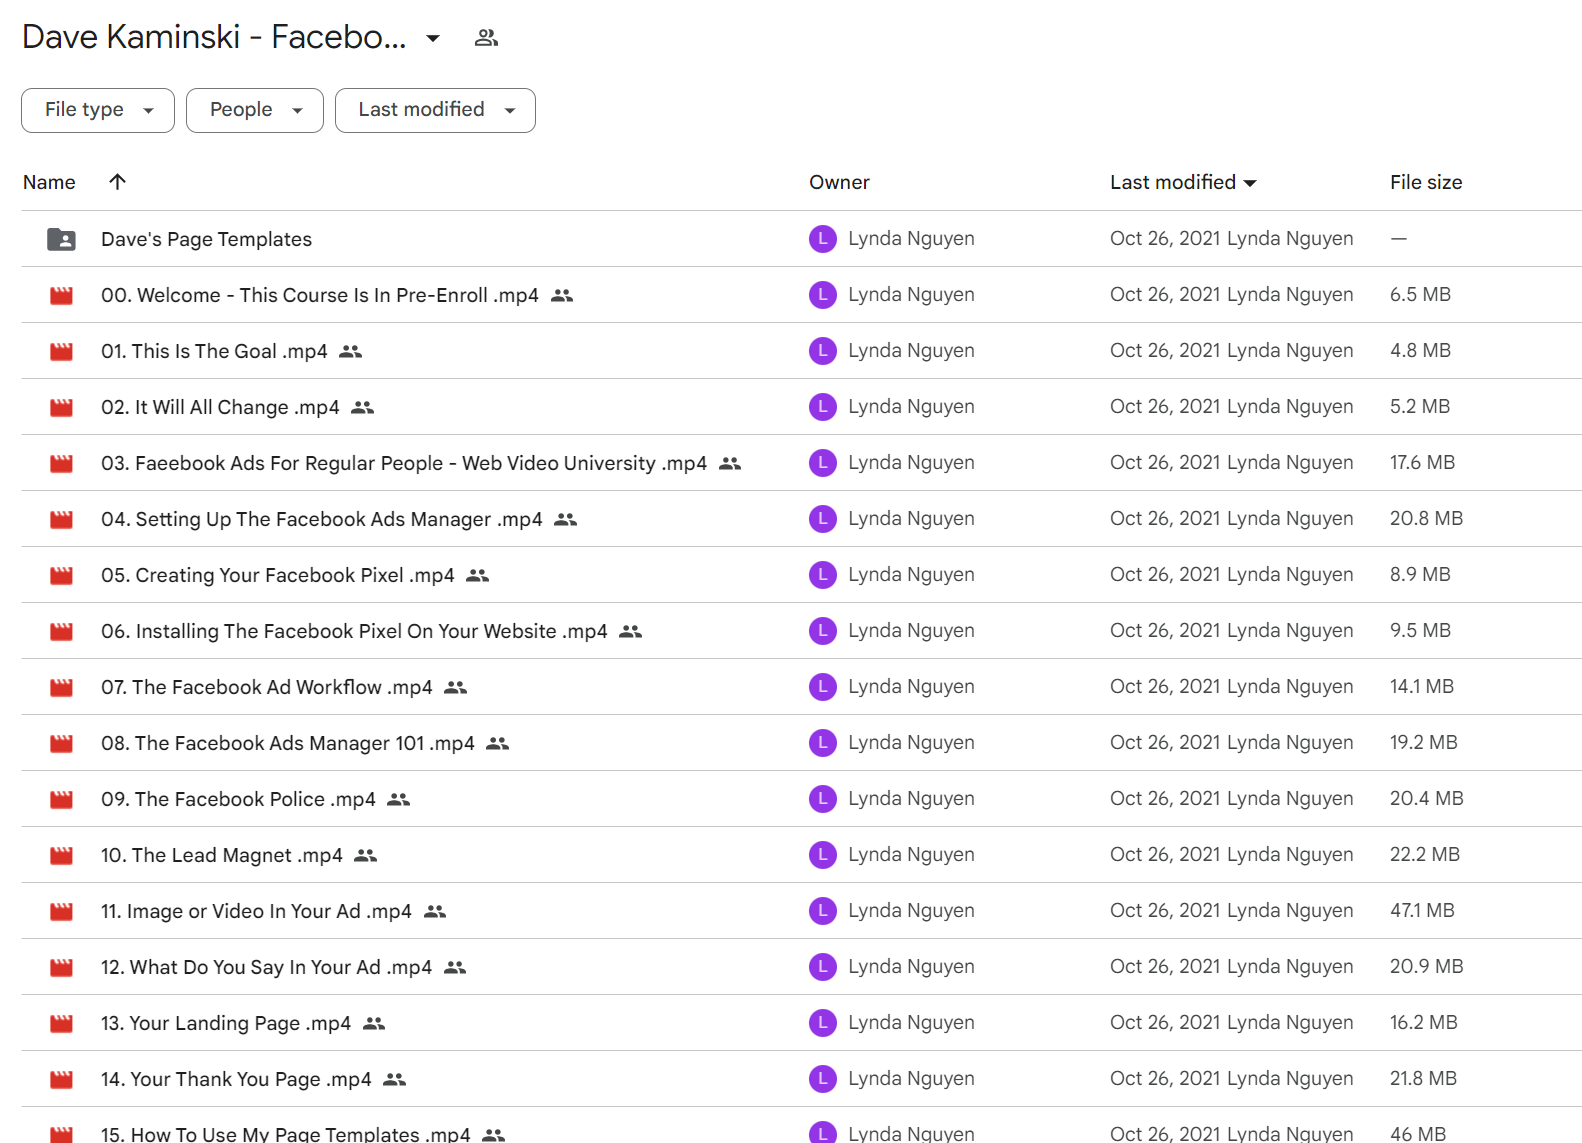Viewport: 1582px width, 1143px height.
Task: Select file 13. Your Landing Page .mp4
Action: coord(226,1023)
